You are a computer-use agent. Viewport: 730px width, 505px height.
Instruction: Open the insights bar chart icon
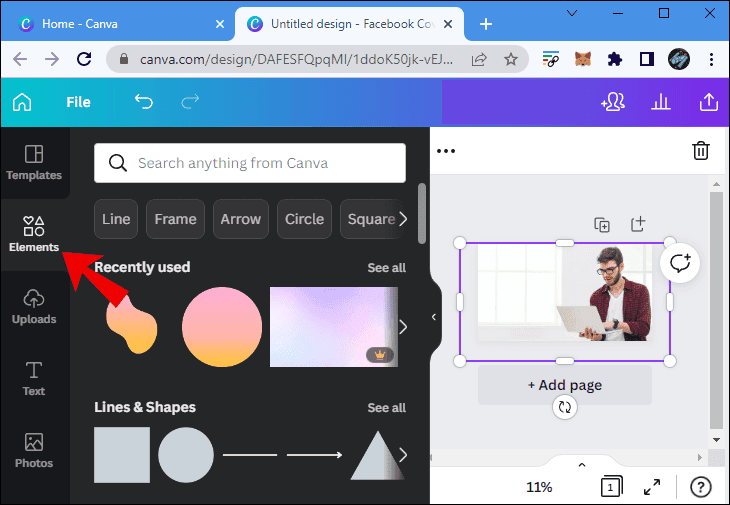[661, 102]
